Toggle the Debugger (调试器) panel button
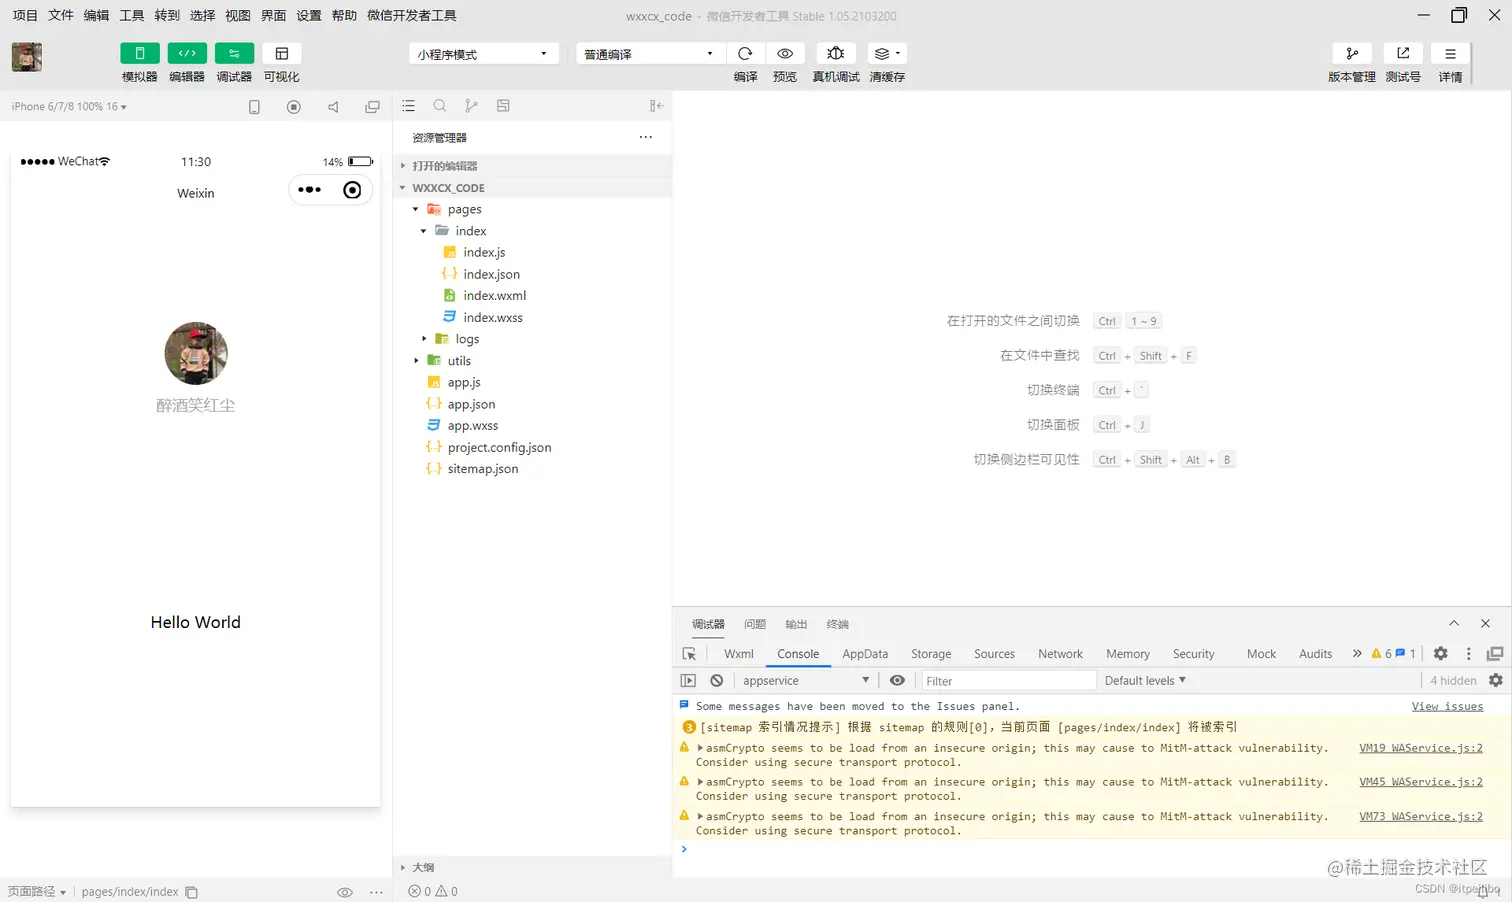This screenshot has width=1512, height=902. point(234,53)
